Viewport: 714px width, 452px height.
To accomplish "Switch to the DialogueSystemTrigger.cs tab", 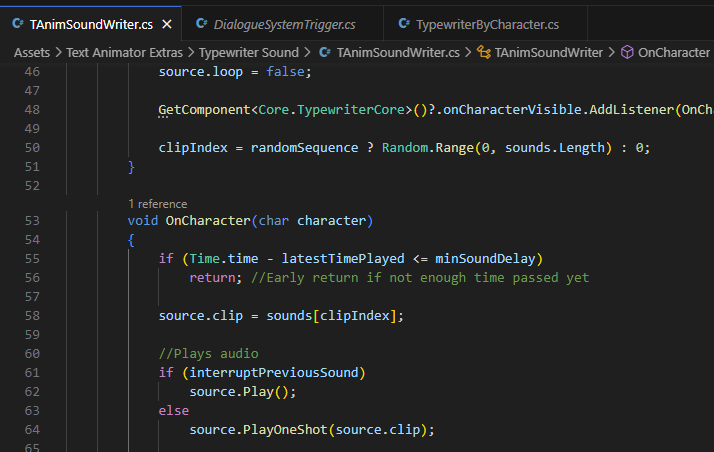I will tap(283, 24).
